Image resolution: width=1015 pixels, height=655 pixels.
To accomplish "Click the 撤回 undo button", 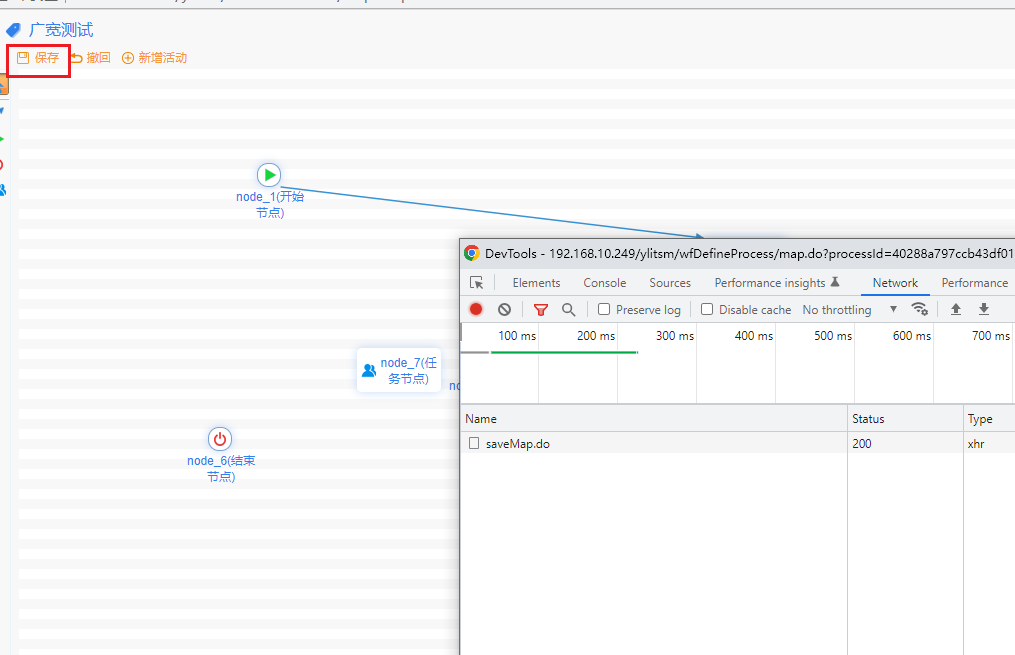I will [x=91, y=58].
